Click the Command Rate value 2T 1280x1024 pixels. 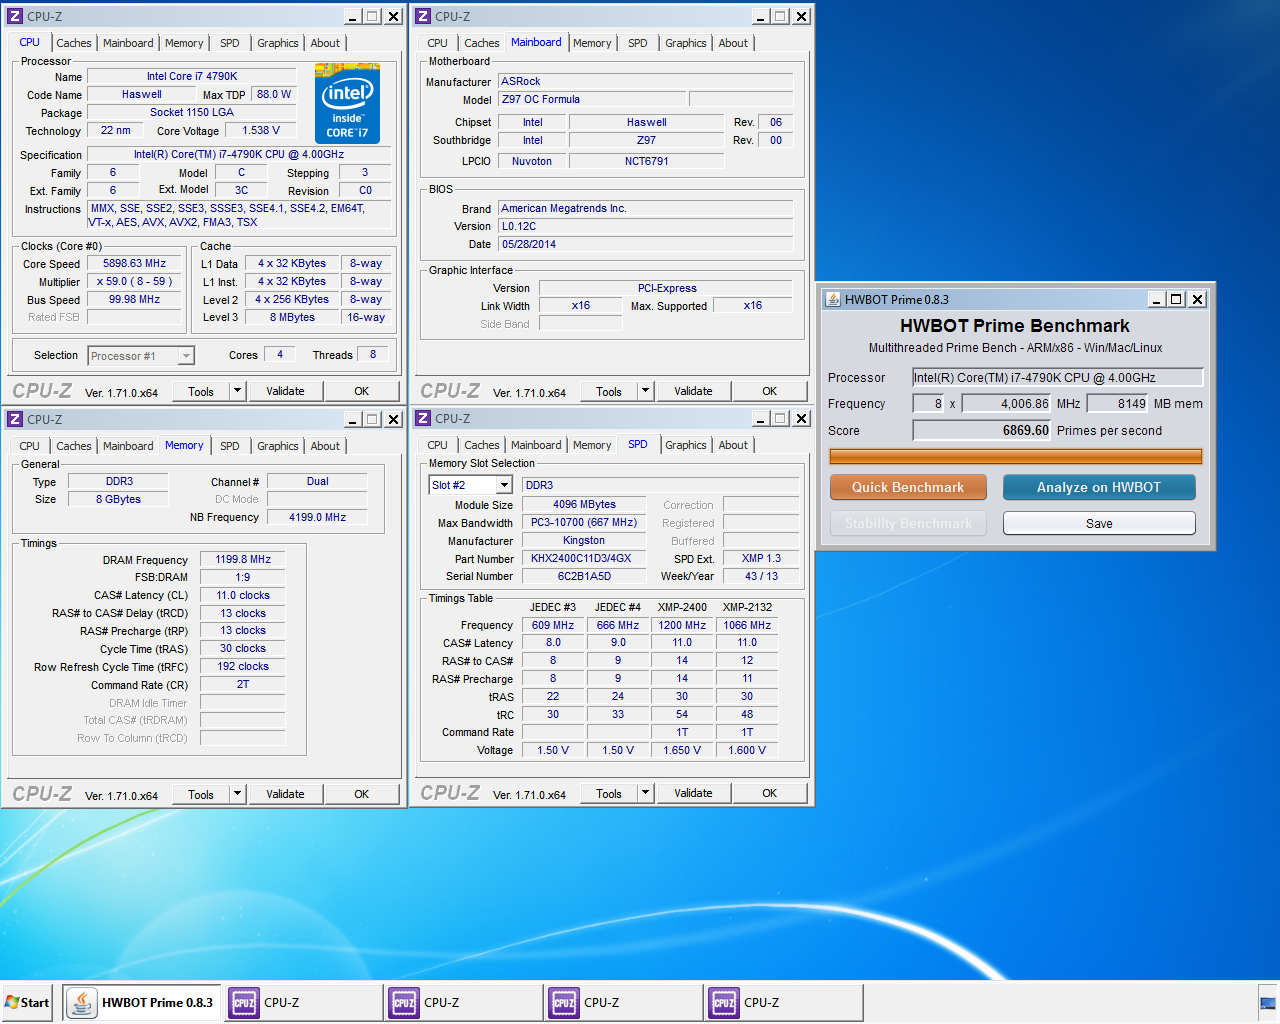pyautogui.click(x=243, y=685)
